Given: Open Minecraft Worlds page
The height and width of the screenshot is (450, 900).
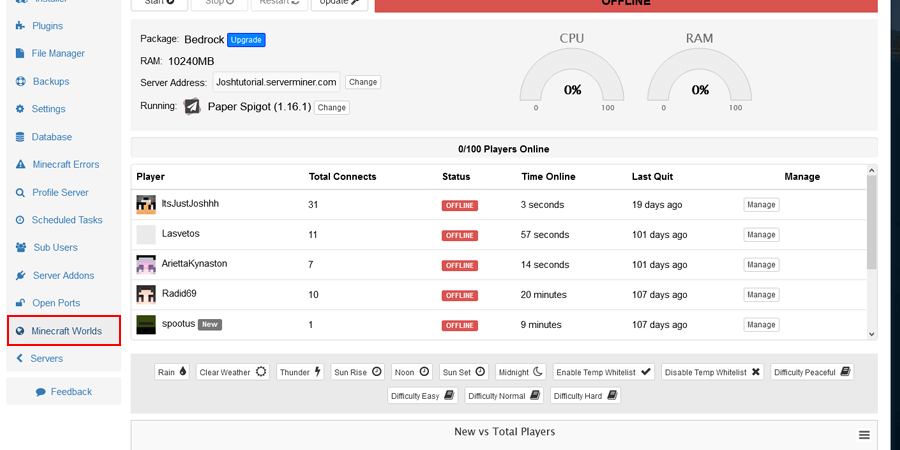Looking at the screenshot, I should click(67, 331).
